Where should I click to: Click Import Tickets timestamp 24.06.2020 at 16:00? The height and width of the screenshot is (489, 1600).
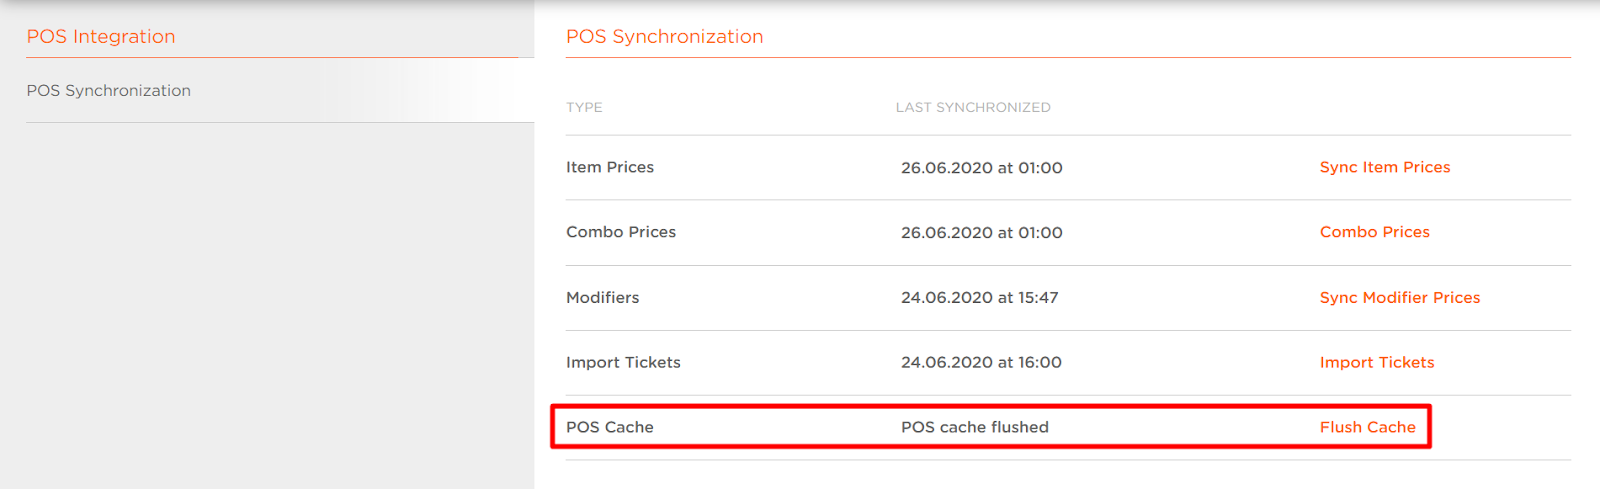pyautogui.click(x=981, y=363)
